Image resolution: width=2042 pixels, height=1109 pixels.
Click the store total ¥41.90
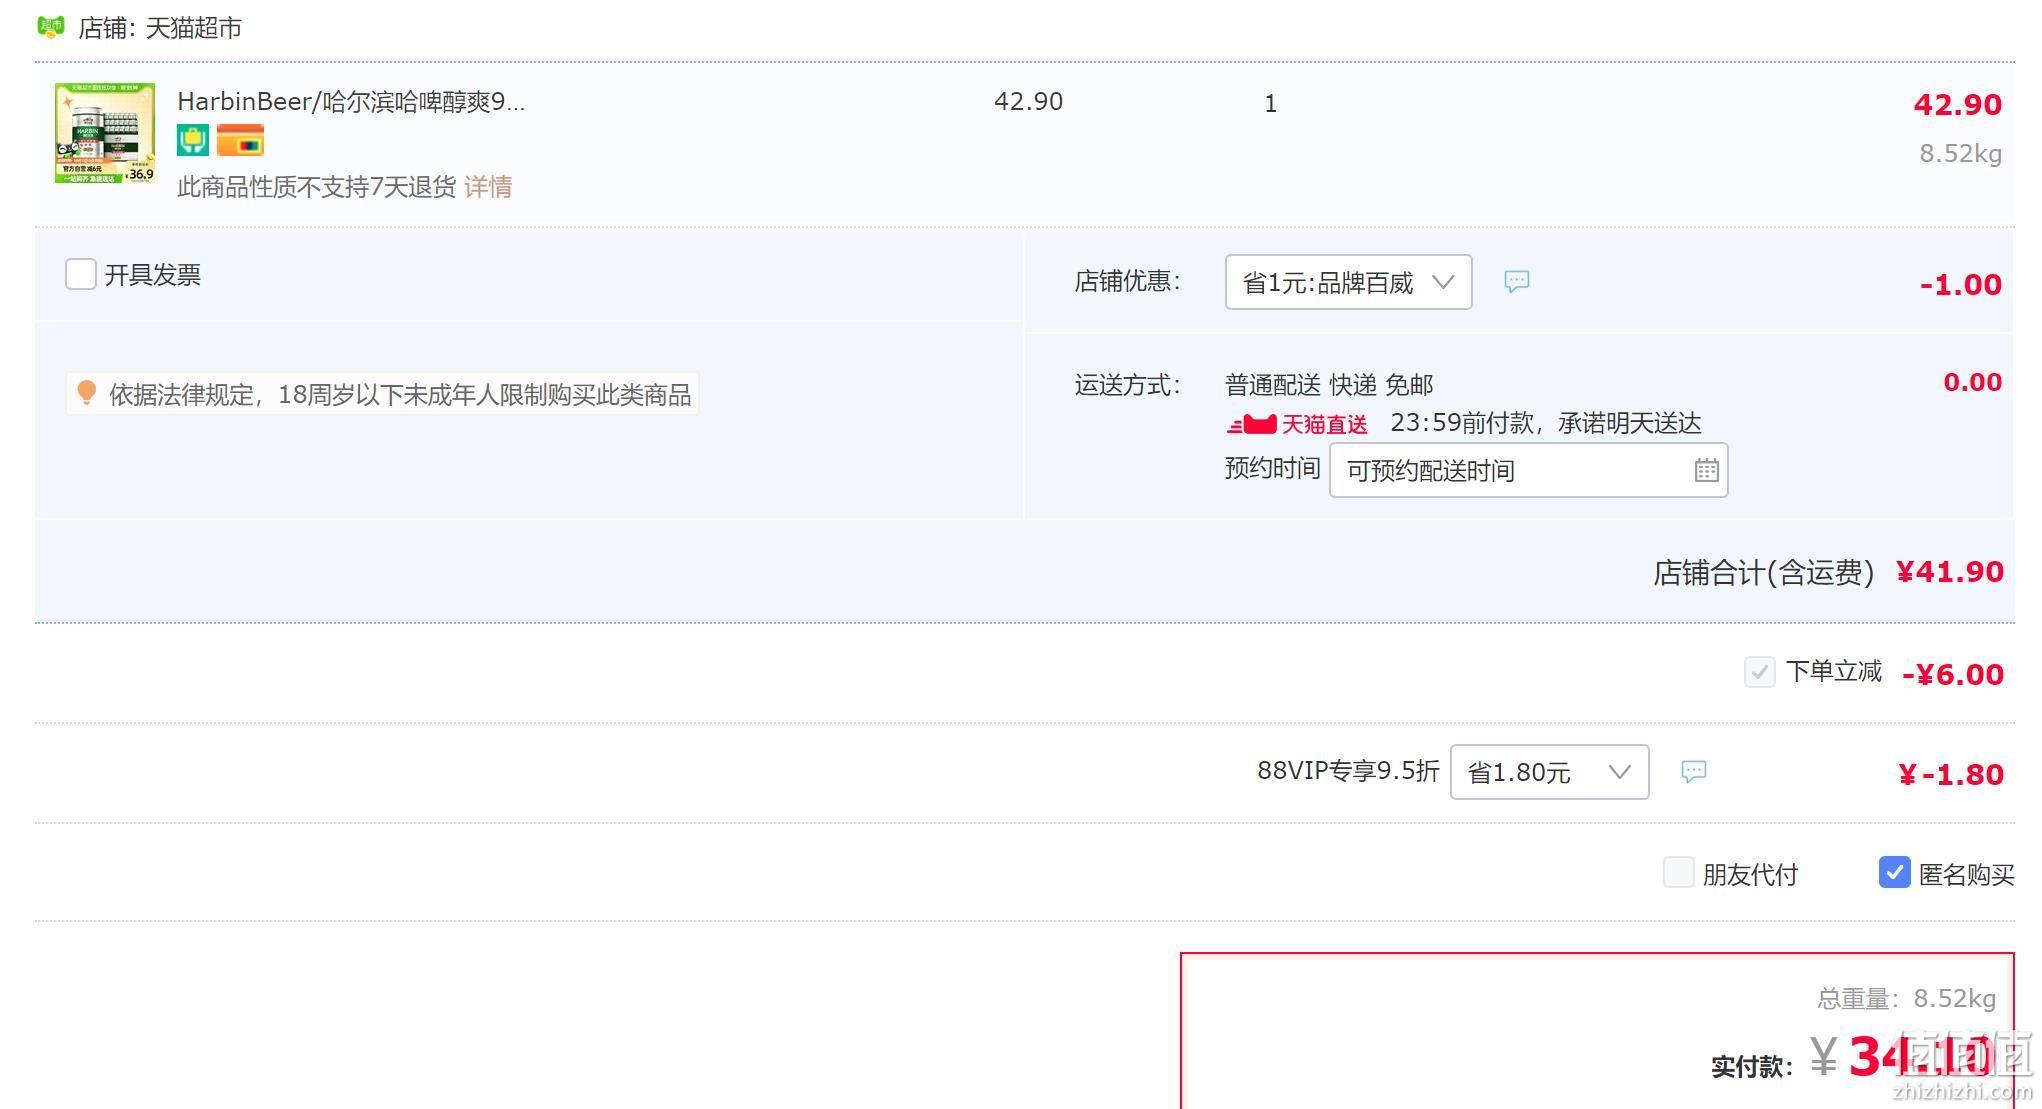(1950, 572)
